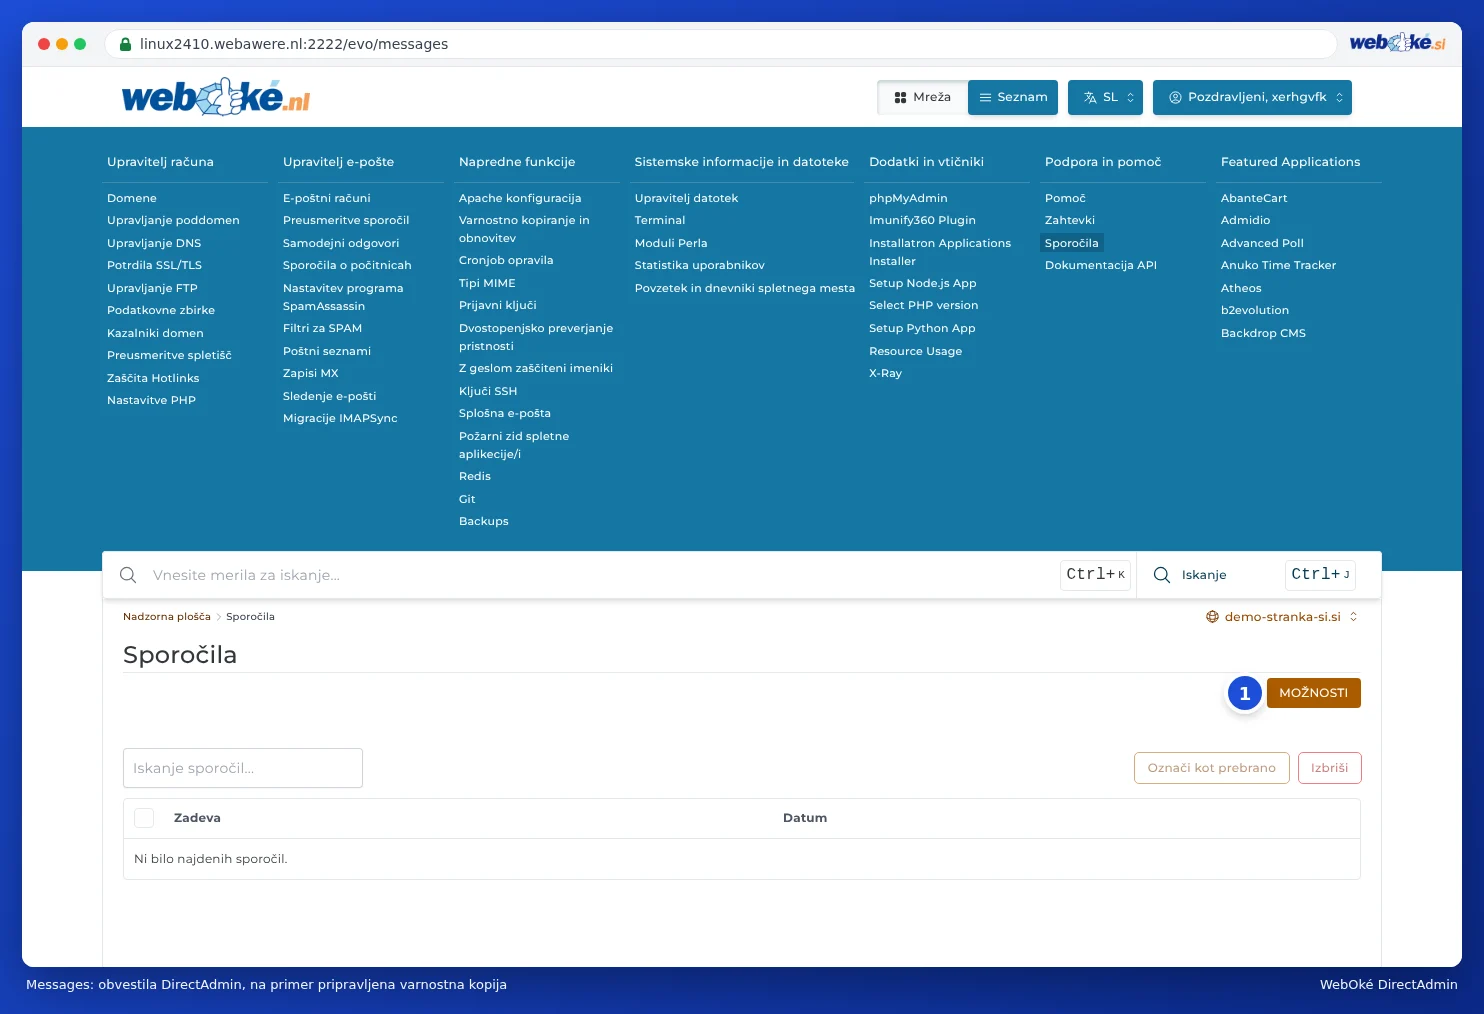The height and width of the screenshot is (1014, 1484).
Task: Open Podatkovne zbirke menu item
Action: [161, 310]
